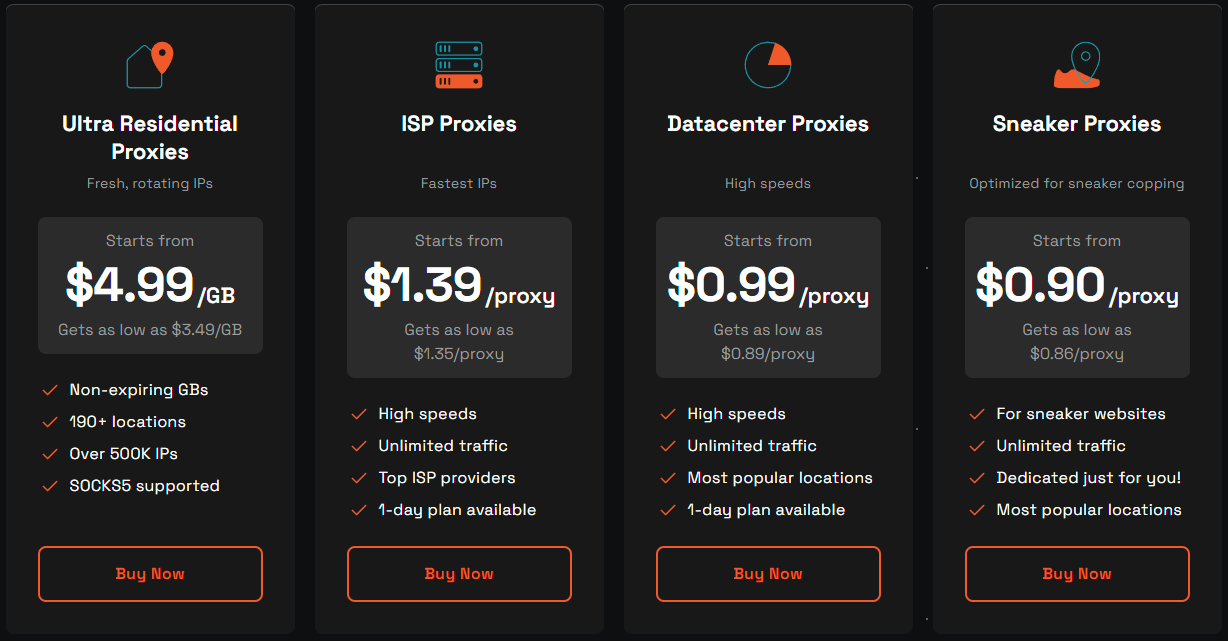Click the checkmark next to Top ISP providers
Screen dimensions: 1228x642
pos(359,477)
